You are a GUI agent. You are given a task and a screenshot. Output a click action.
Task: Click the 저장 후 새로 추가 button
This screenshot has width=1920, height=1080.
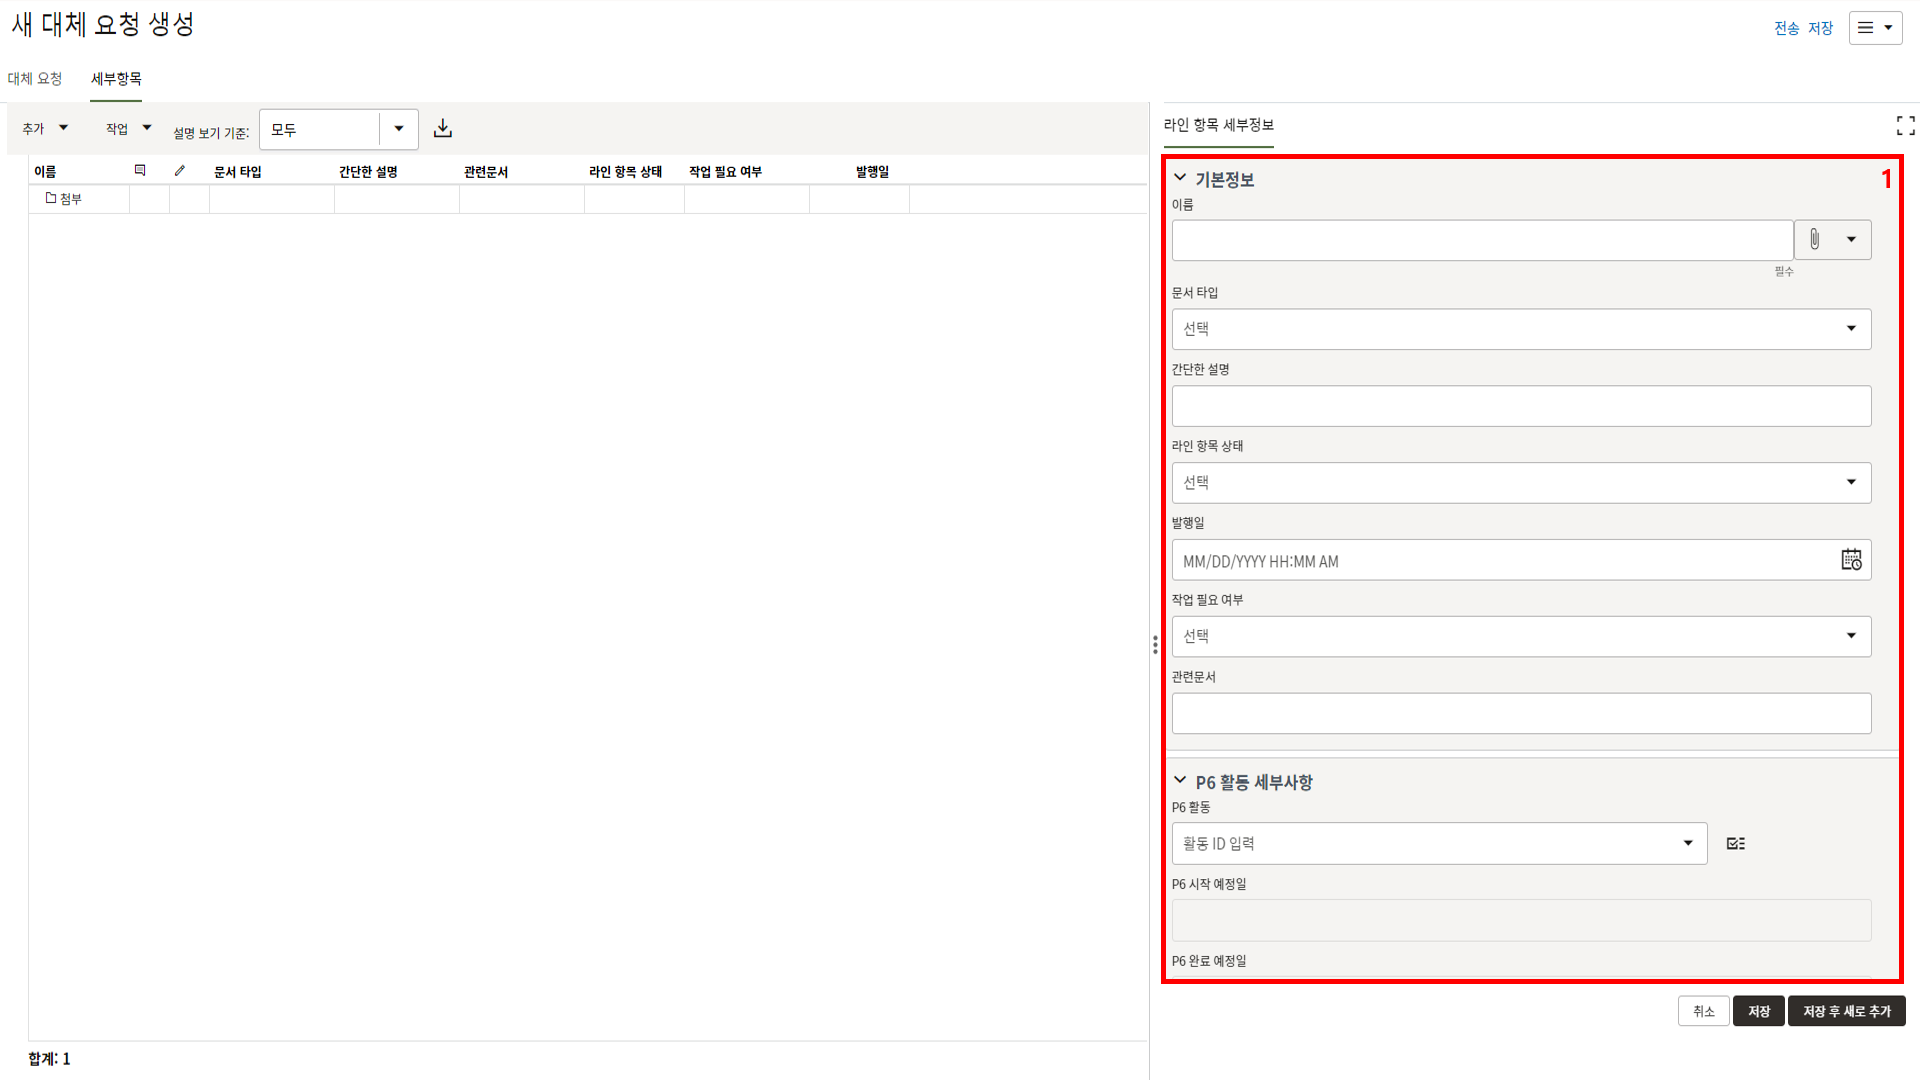click(1846, 1012)
